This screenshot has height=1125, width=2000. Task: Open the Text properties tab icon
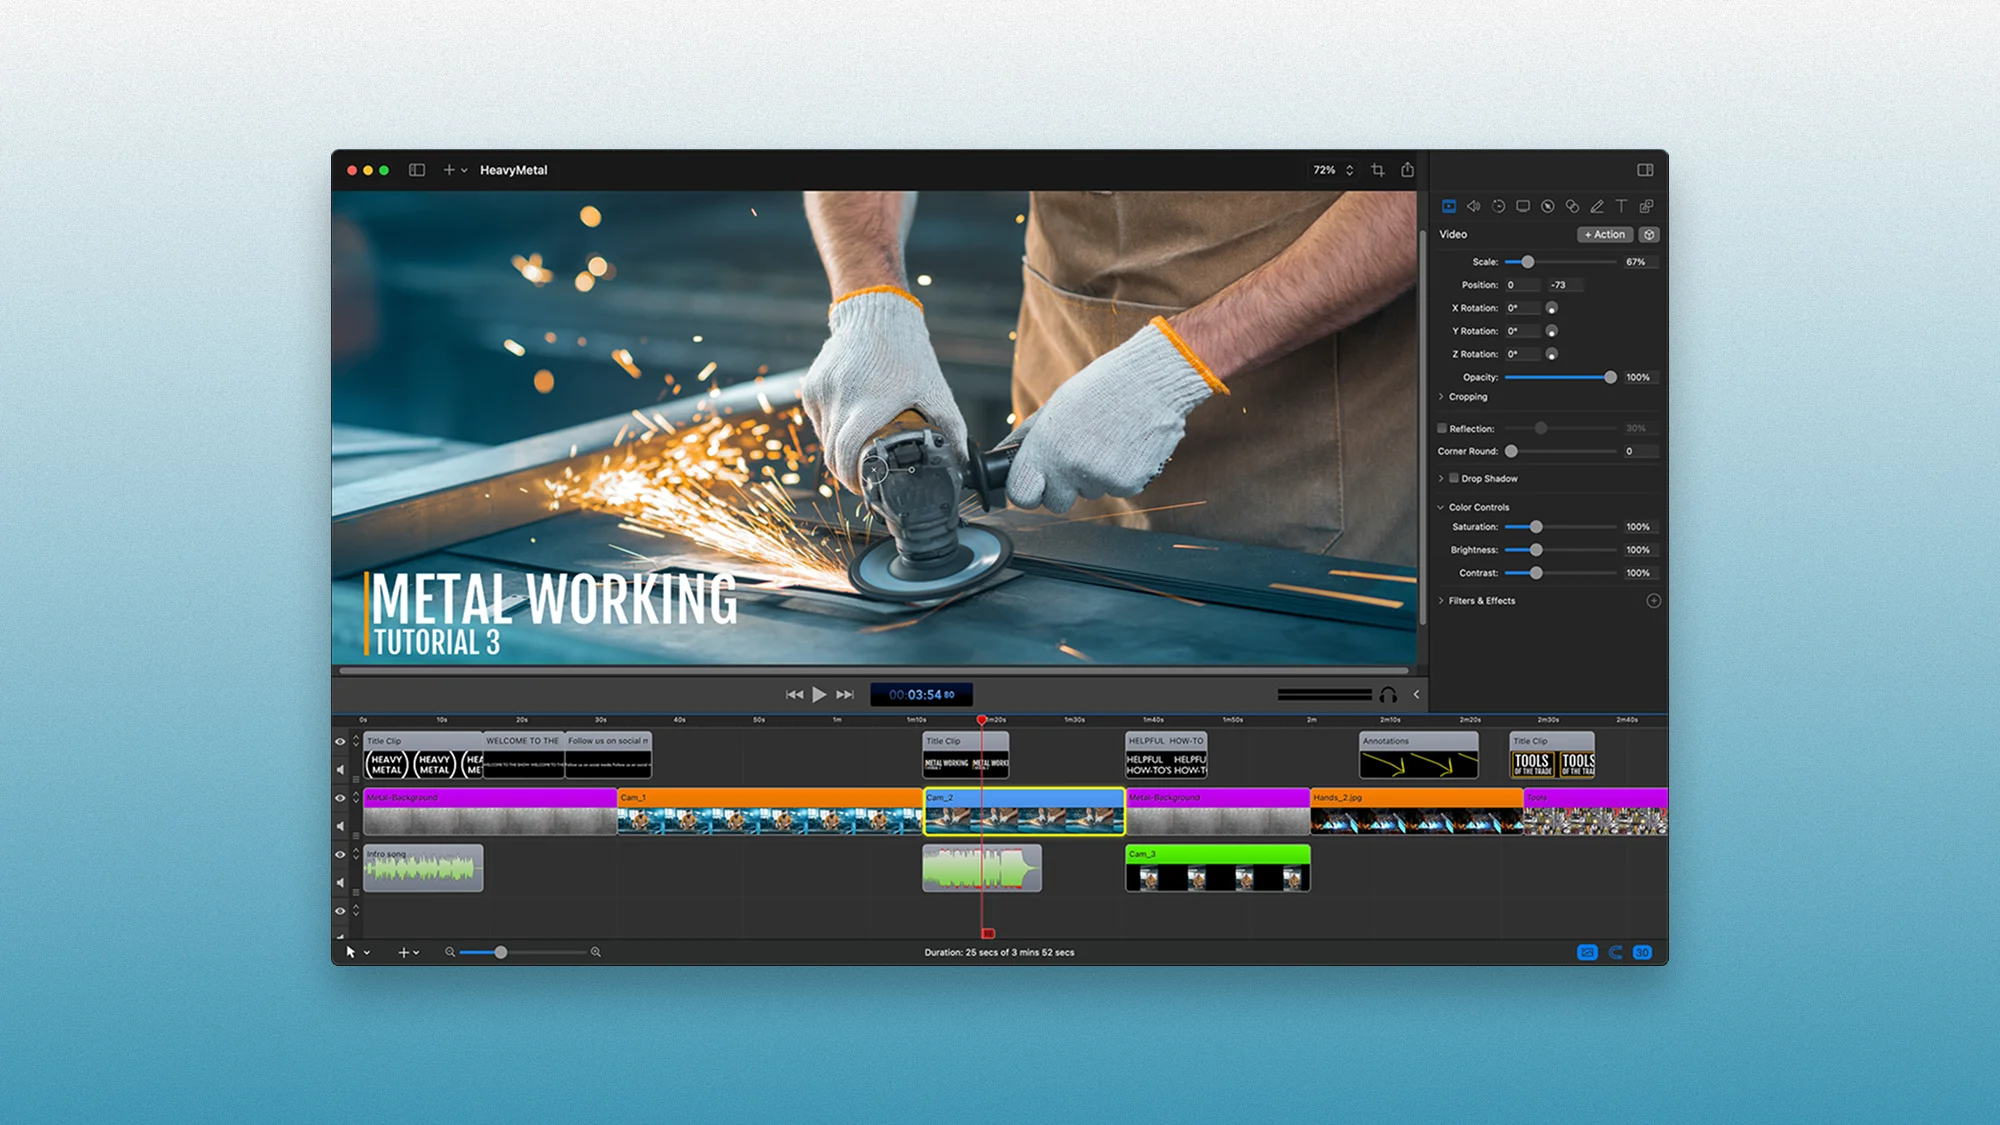(x=1621, y=206)
